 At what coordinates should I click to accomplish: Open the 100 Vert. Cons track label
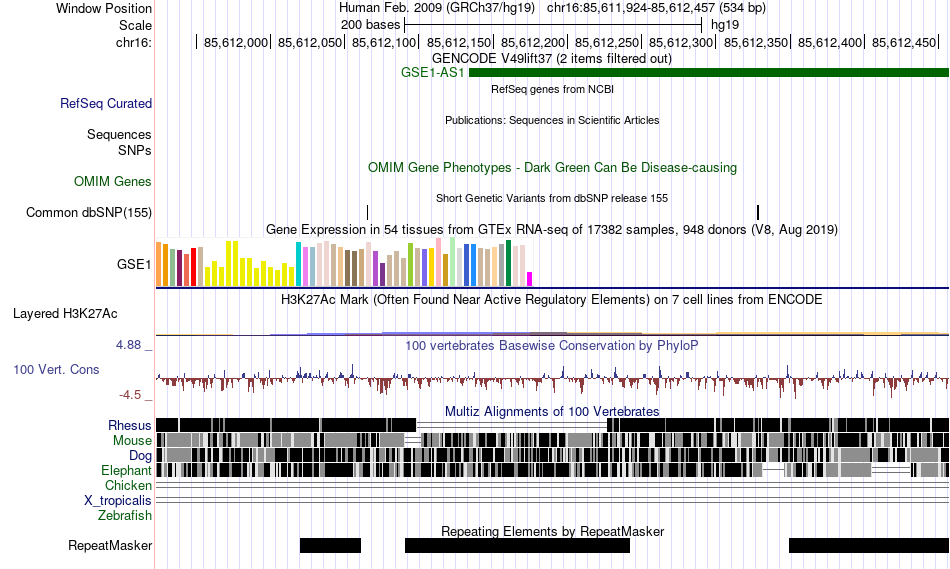56,370
